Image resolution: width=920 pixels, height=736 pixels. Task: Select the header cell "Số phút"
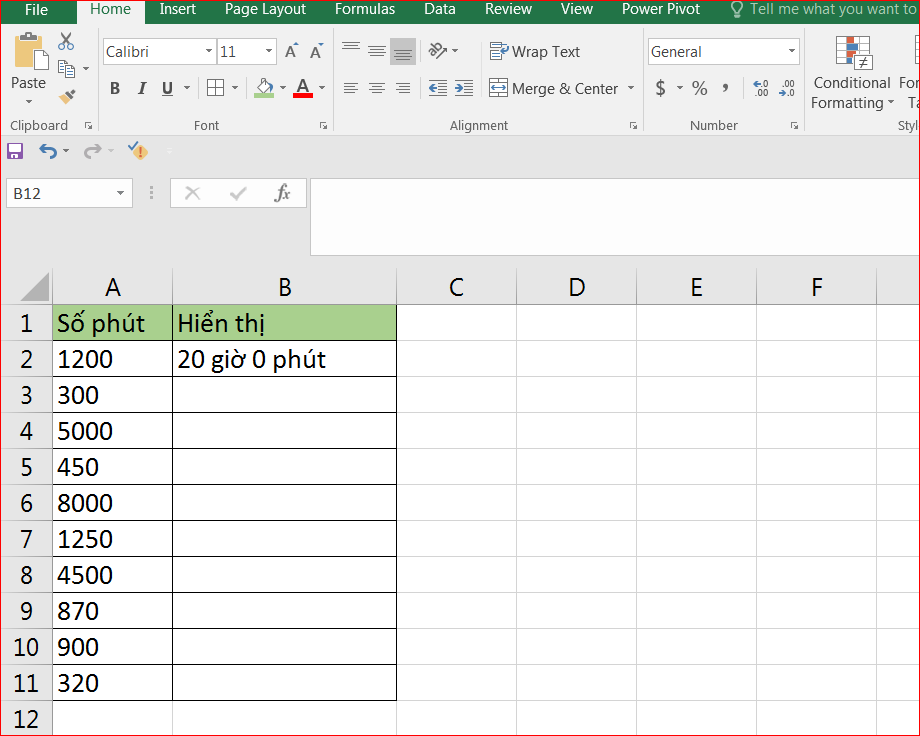point(113,323)
